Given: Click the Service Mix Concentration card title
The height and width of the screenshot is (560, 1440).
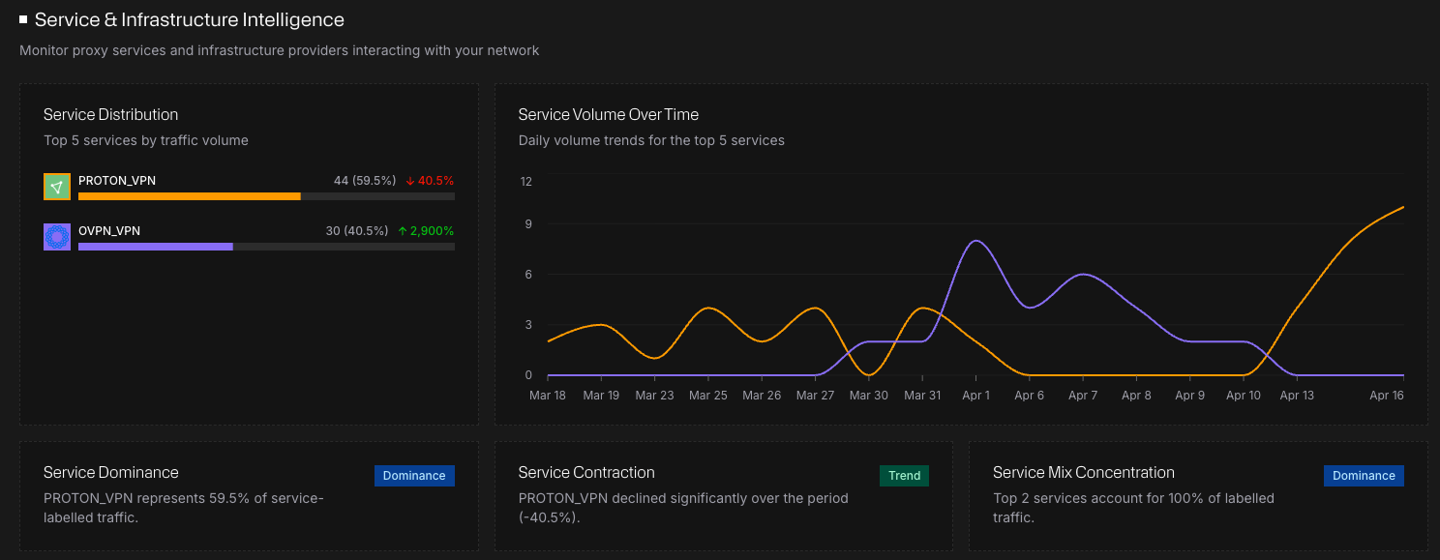Looking at the screenshot, I should point(1084,473).
